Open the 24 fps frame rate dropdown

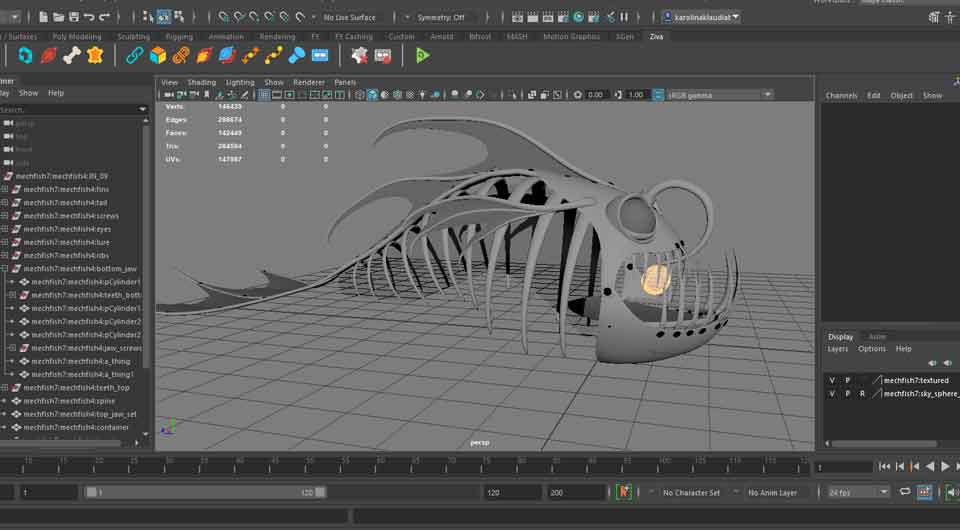click(x=858, y=492)
